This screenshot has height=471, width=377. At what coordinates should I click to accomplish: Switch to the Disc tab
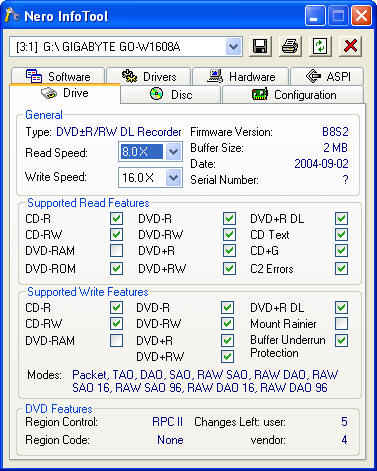[171, 94]
